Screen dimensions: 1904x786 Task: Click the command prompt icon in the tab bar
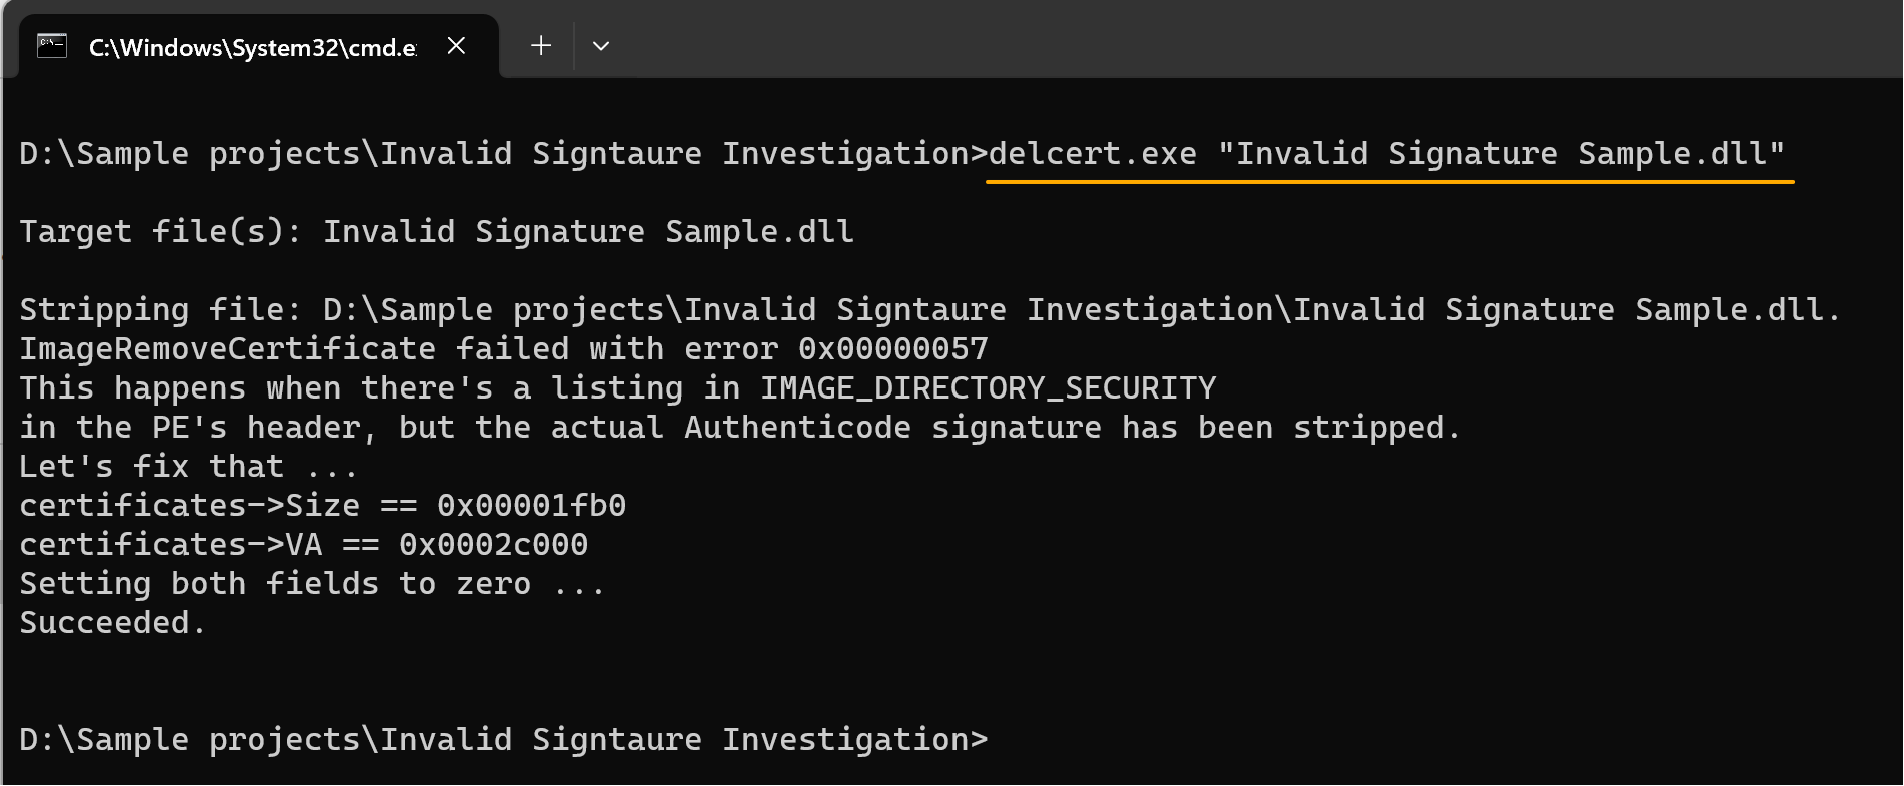[51, 44]
